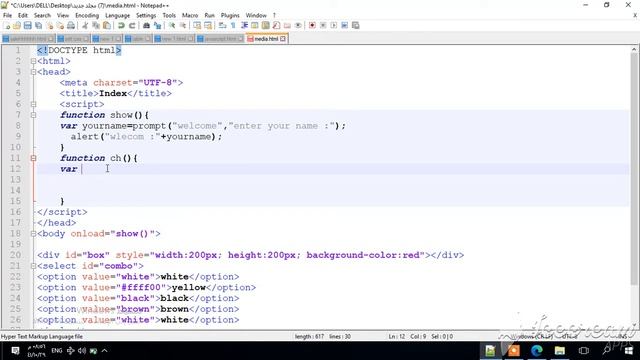Redo the last edit via toolbar
640x360 pixels.
click(132, 25)
